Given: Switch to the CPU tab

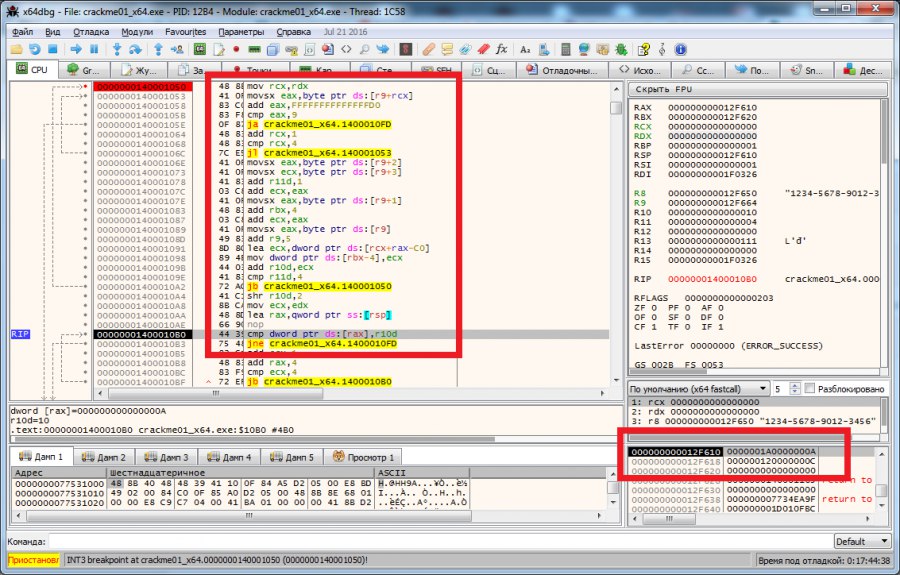Looking at the screenshot, I should 33,69.
